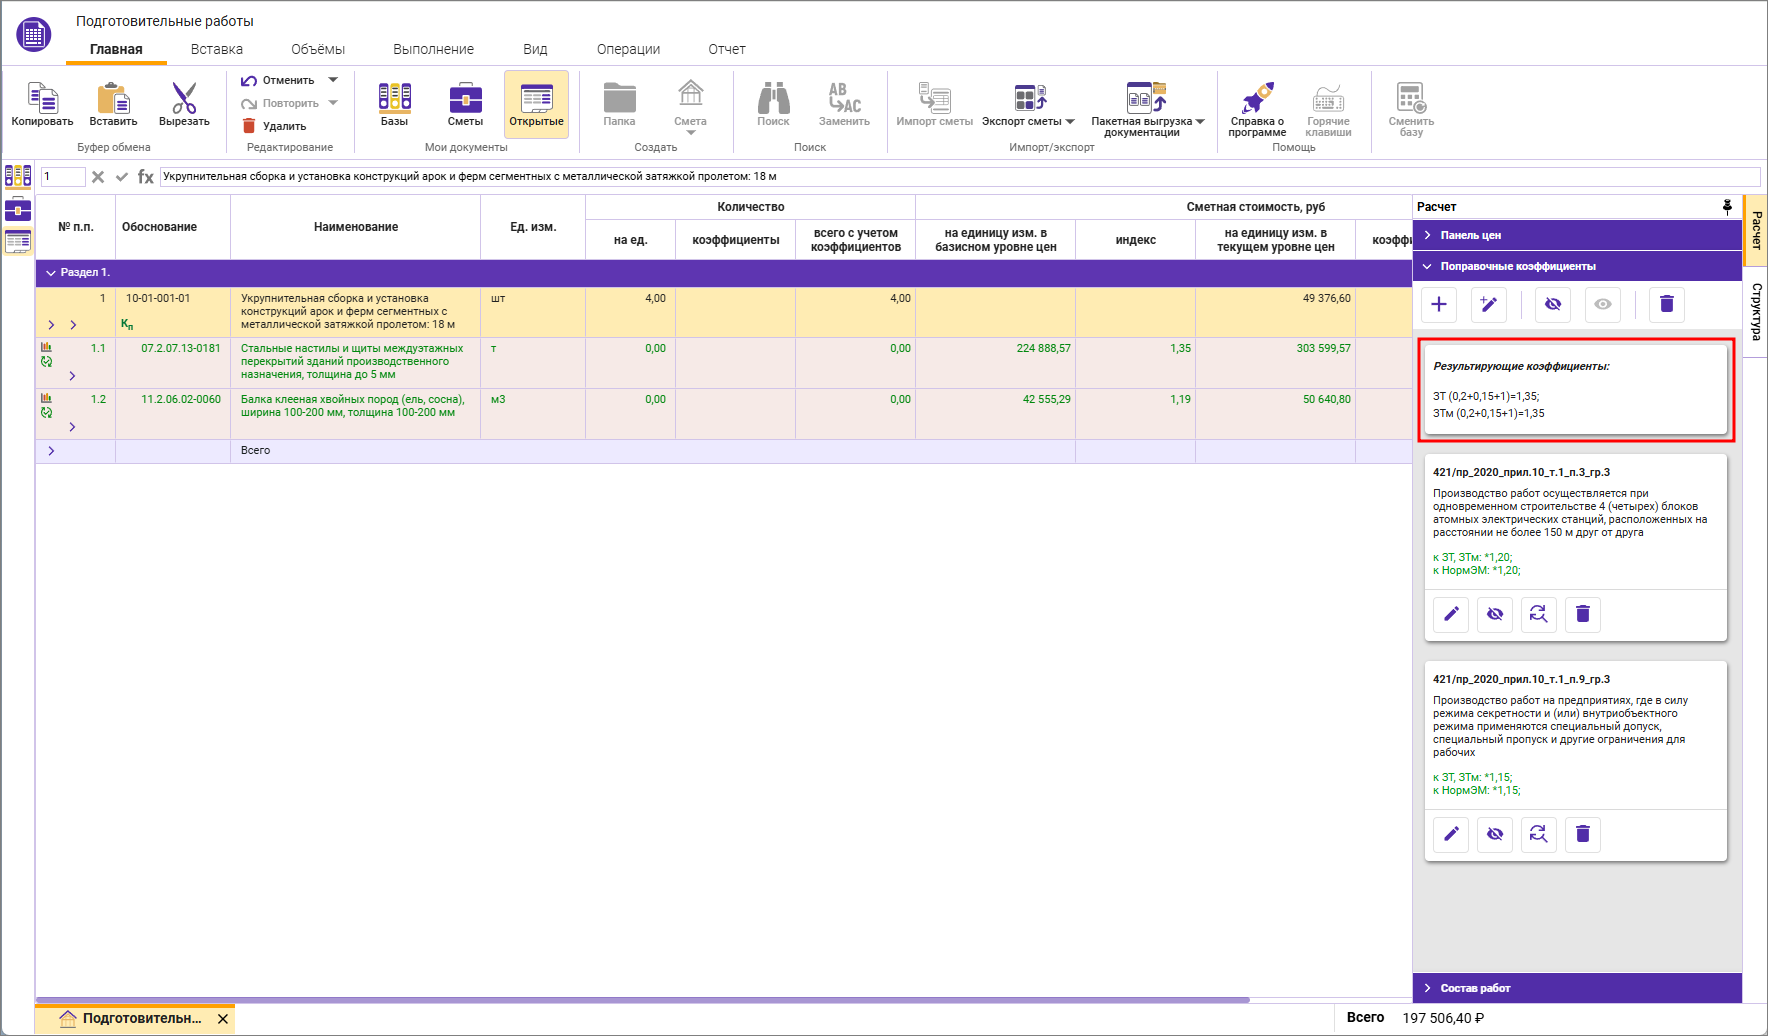This screenshot has width=1768, height=1036.
Task: Open the Структура side tab
Action: click(1756, 311)
